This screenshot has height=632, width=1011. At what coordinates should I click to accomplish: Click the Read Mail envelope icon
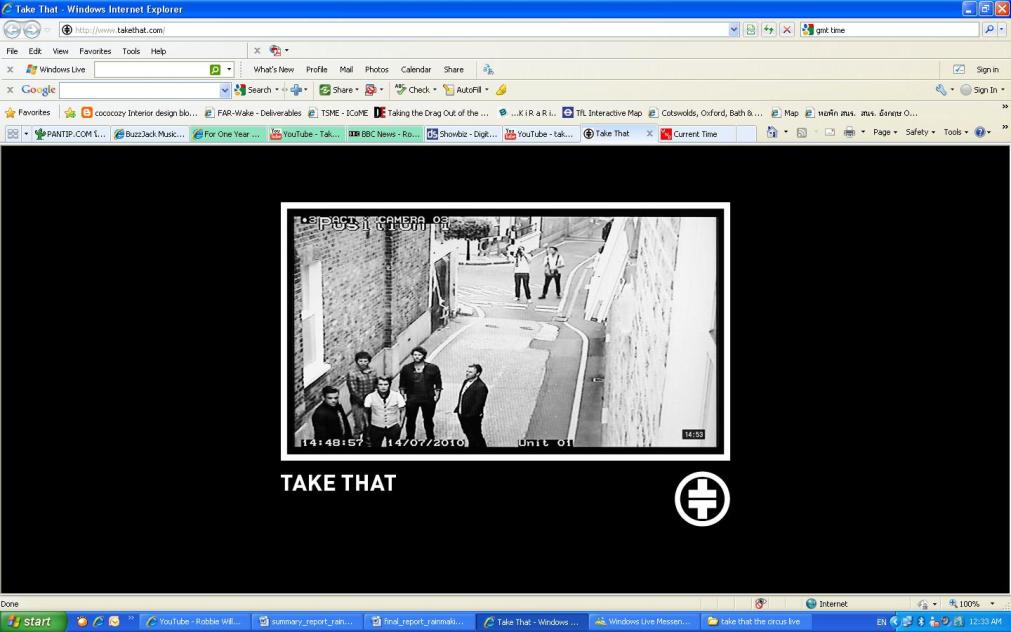tap(830, 132)
